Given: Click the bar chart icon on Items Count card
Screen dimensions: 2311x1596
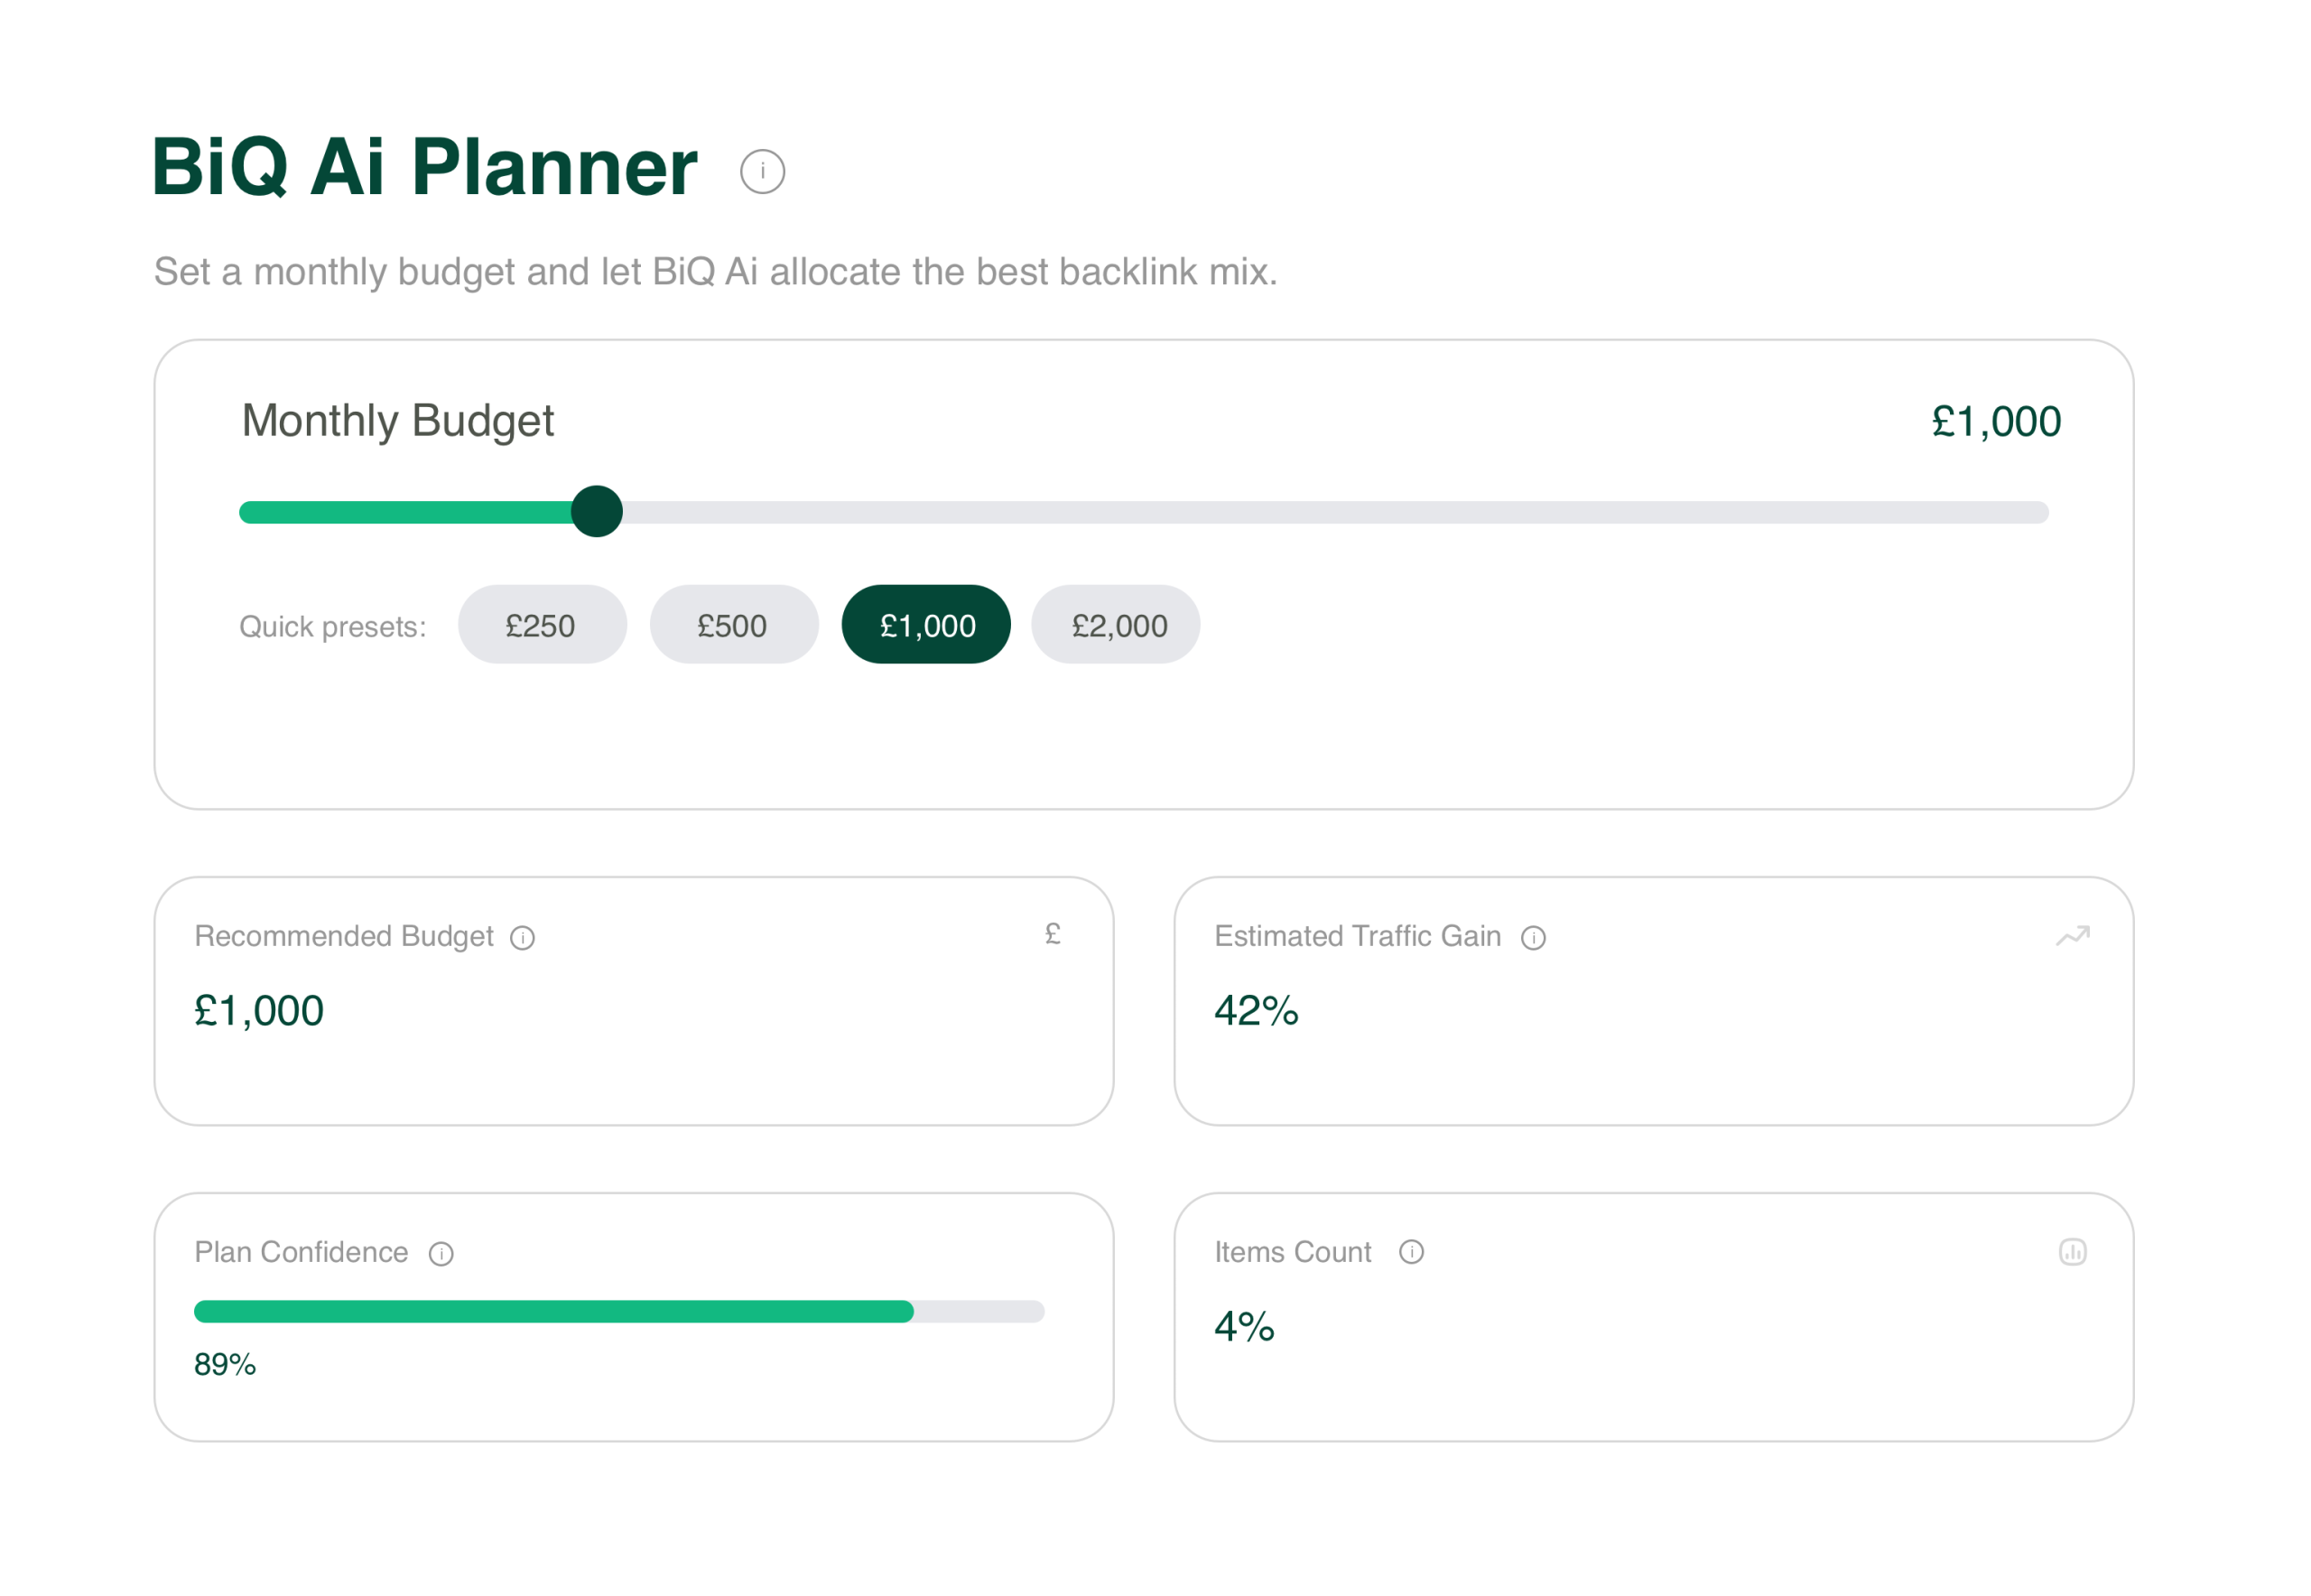Looking at the screenshot, I should (2073, 1251).
